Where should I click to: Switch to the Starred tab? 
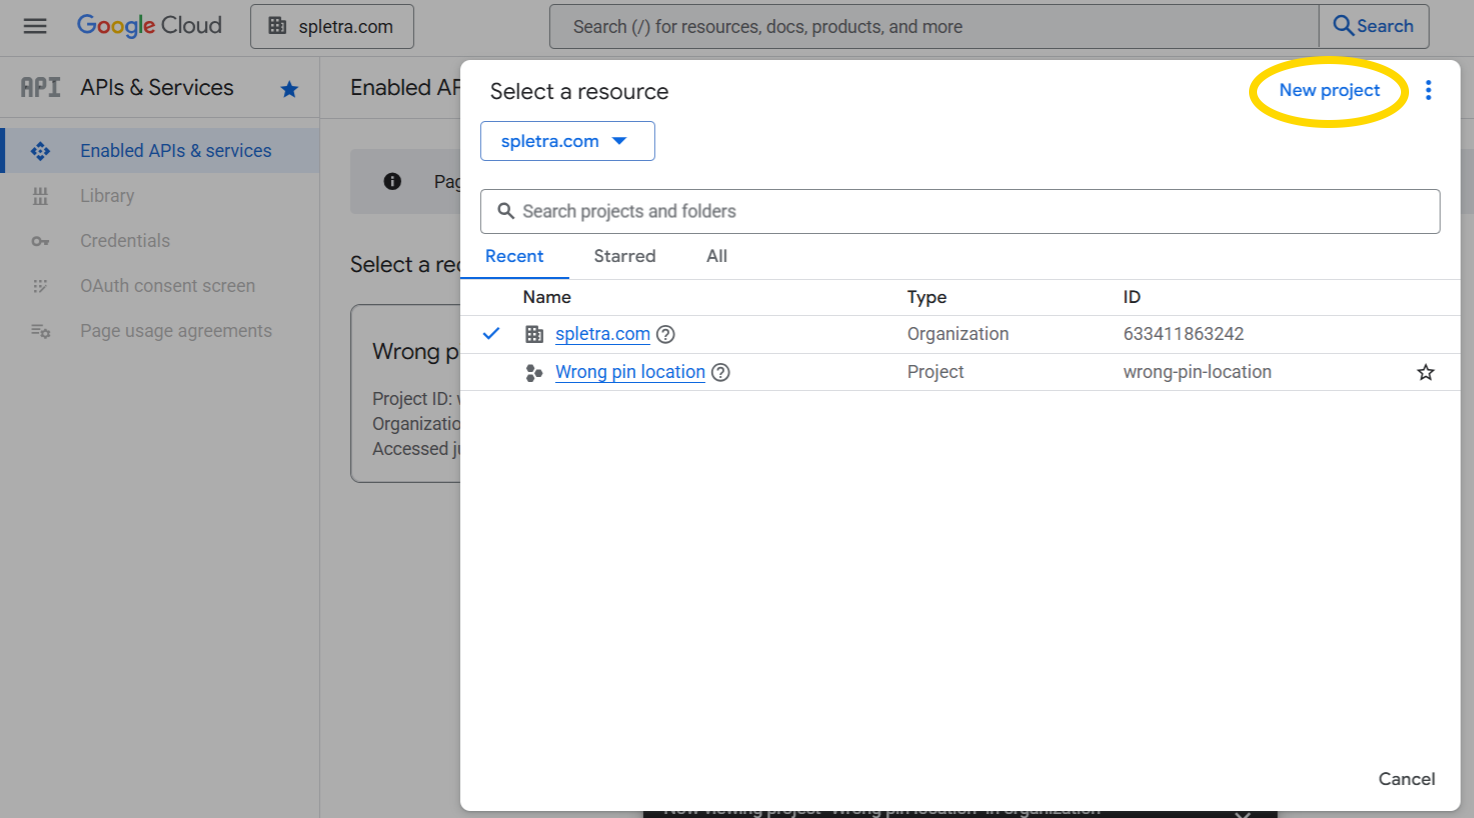(x=624, y=256)
